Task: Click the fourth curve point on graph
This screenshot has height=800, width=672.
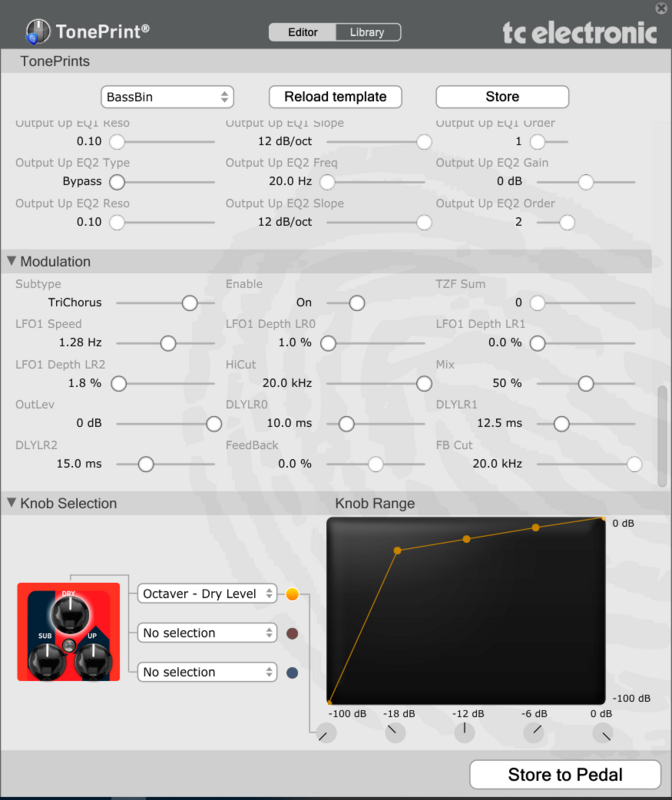Action: (x=535, y=528)
